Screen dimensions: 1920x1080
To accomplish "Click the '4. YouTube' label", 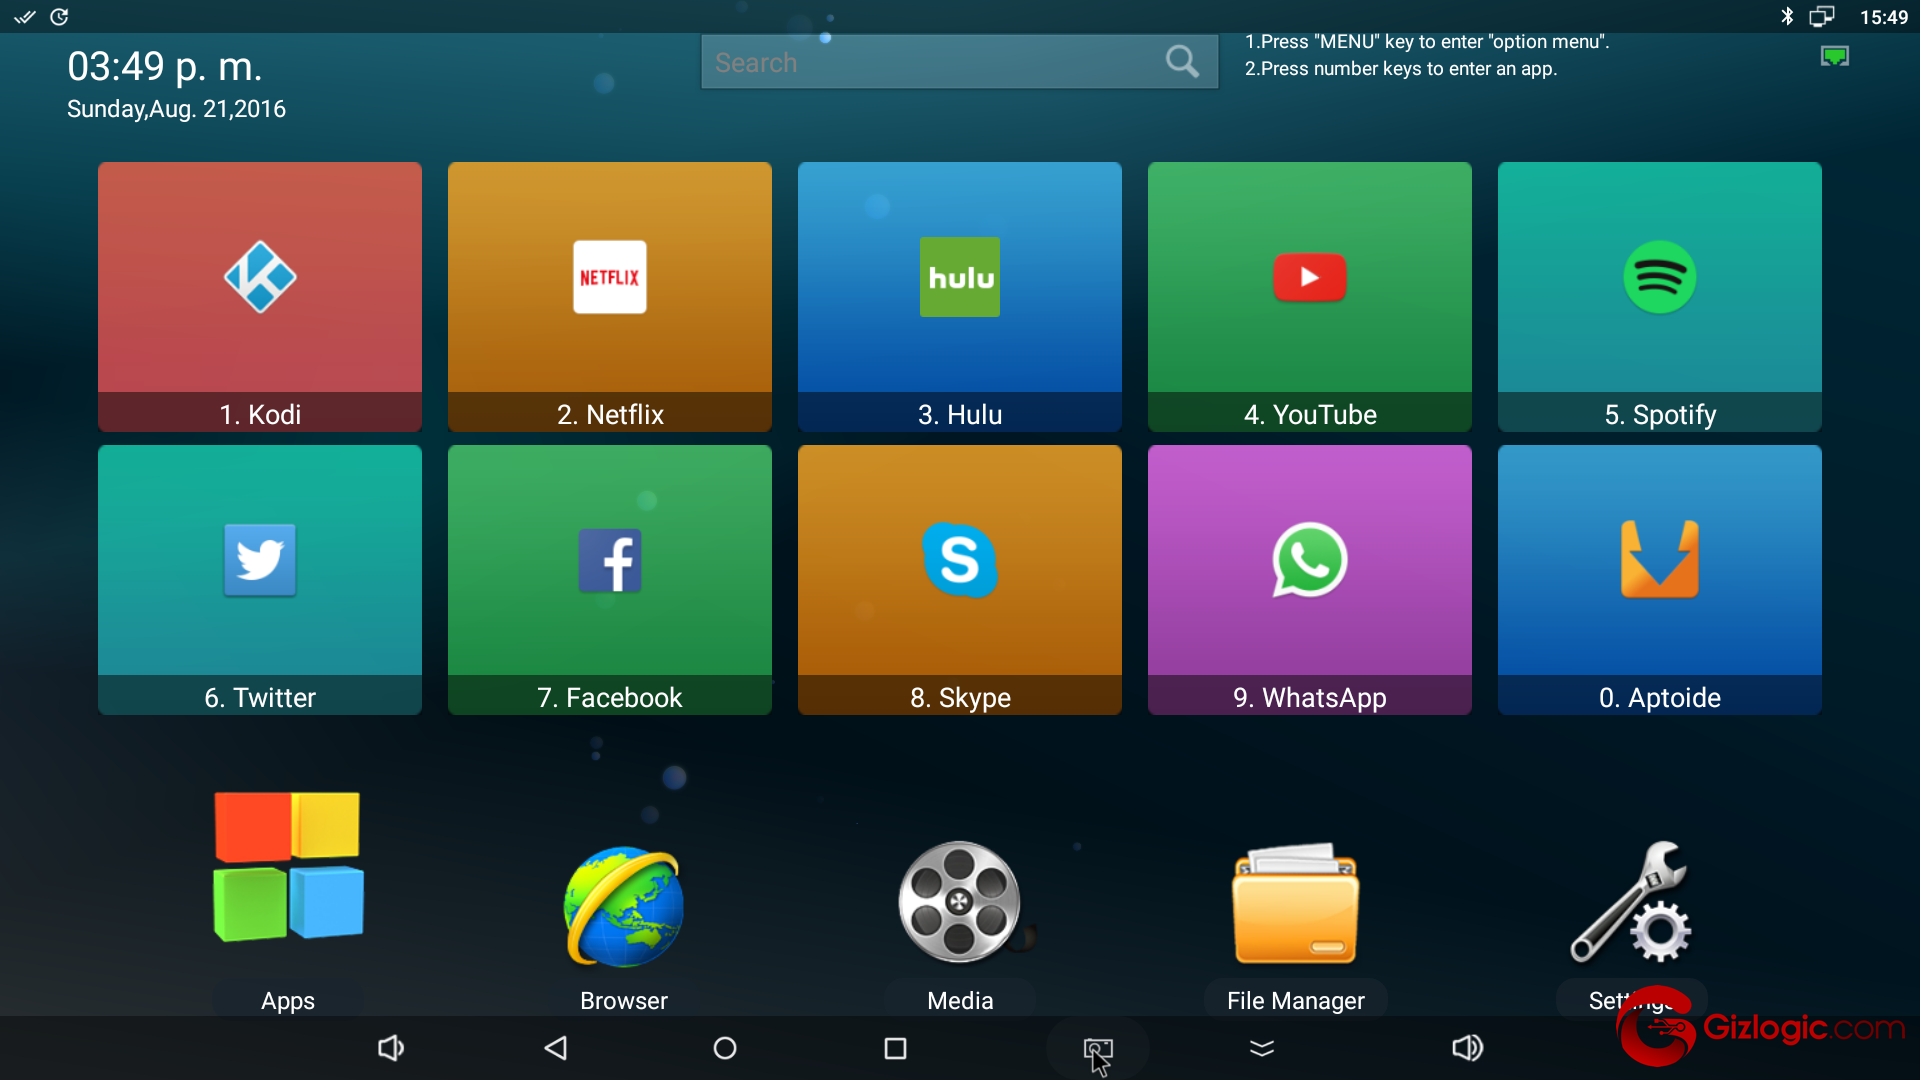I will (1310, 414).
